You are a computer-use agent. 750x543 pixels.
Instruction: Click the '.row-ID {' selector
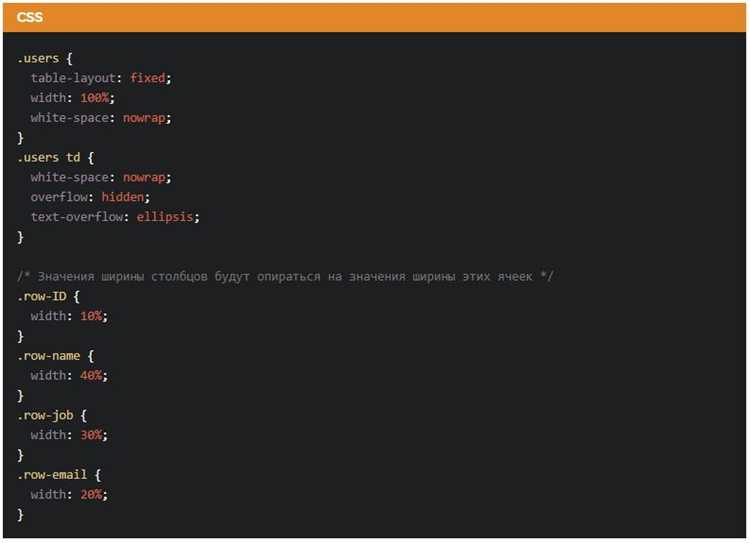(x=48, y=296)
